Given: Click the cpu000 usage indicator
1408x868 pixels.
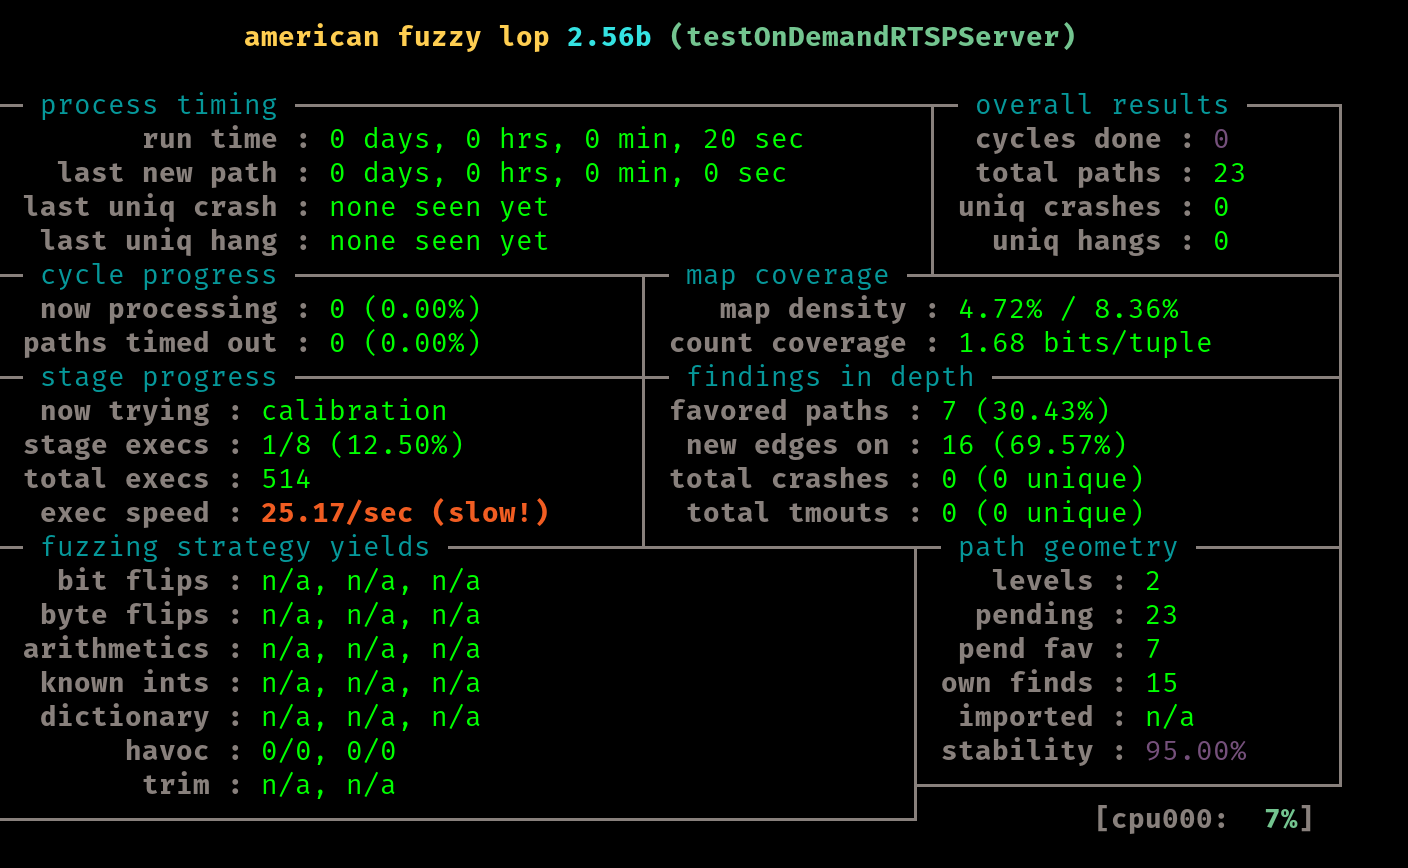Looking at the screenshot, I should pos(1203,819).
